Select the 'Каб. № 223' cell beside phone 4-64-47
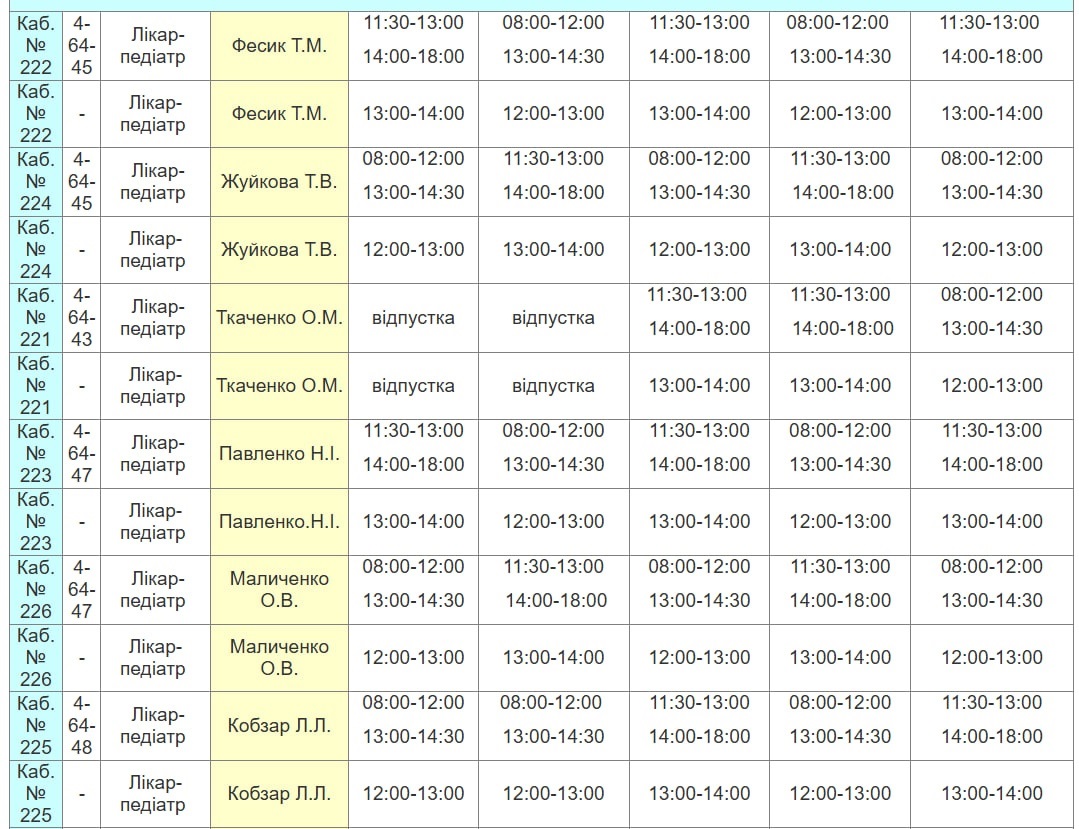The width and height of the screenshot is (1079, 829). pos(37,453)
